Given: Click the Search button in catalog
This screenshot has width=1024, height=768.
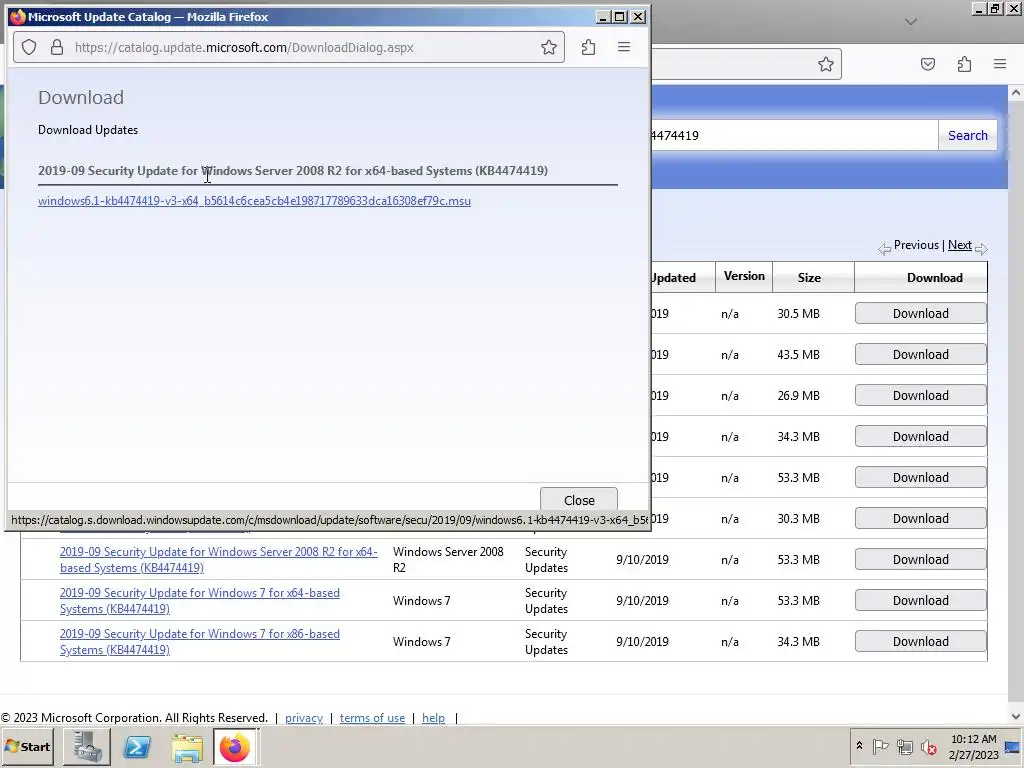Looking at the screenshot, I should point(967,135).
